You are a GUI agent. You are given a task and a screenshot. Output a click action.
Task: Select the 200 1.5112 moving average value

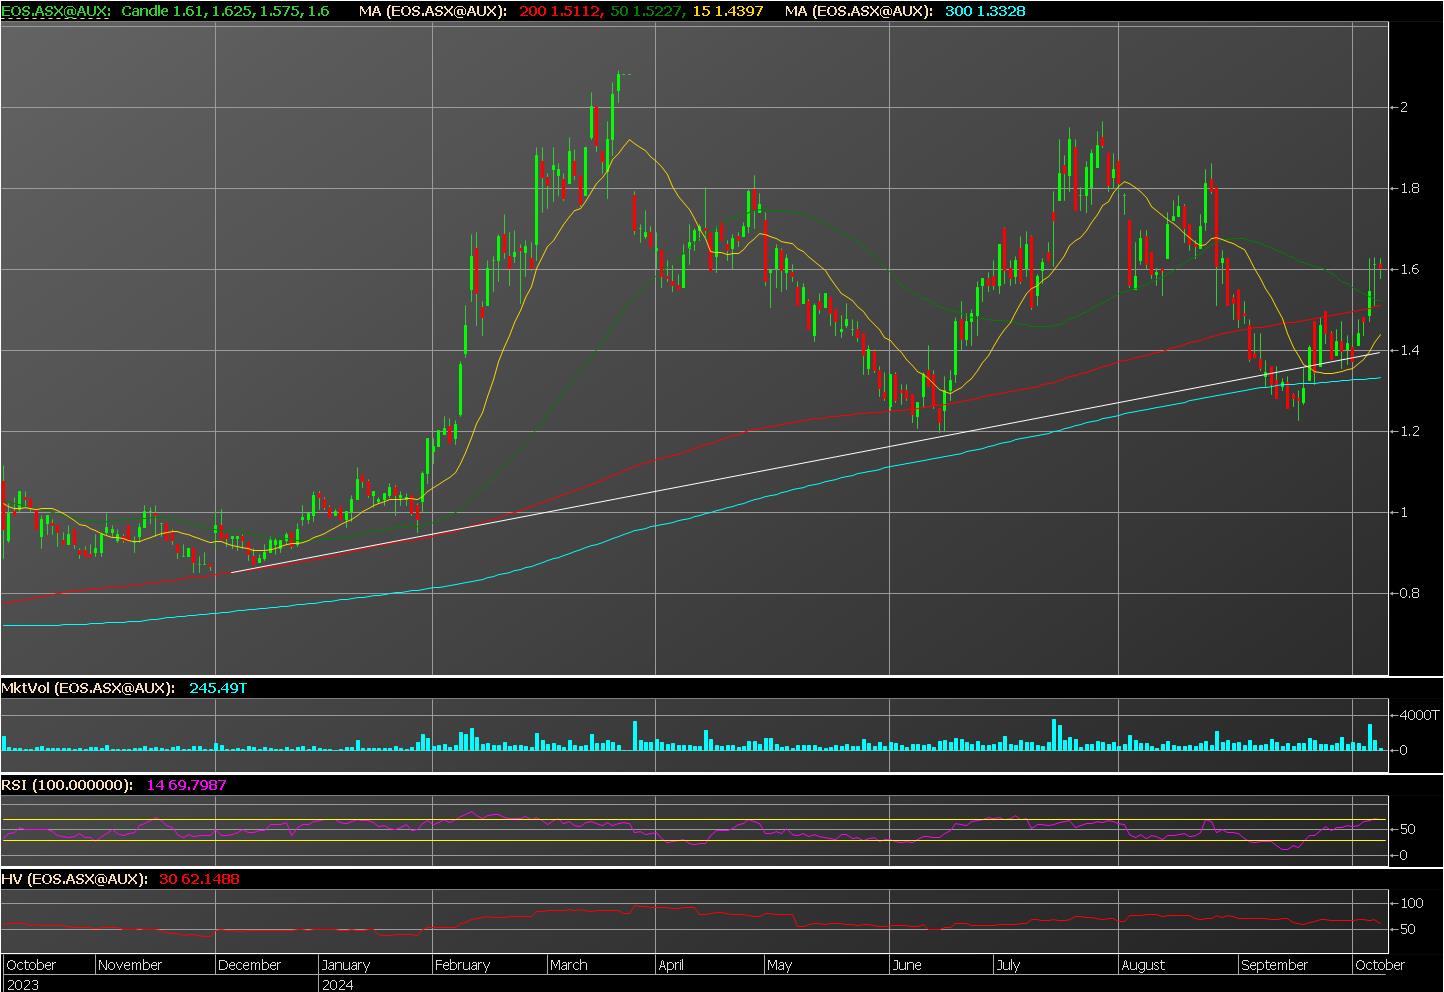(x=560, y=11)
